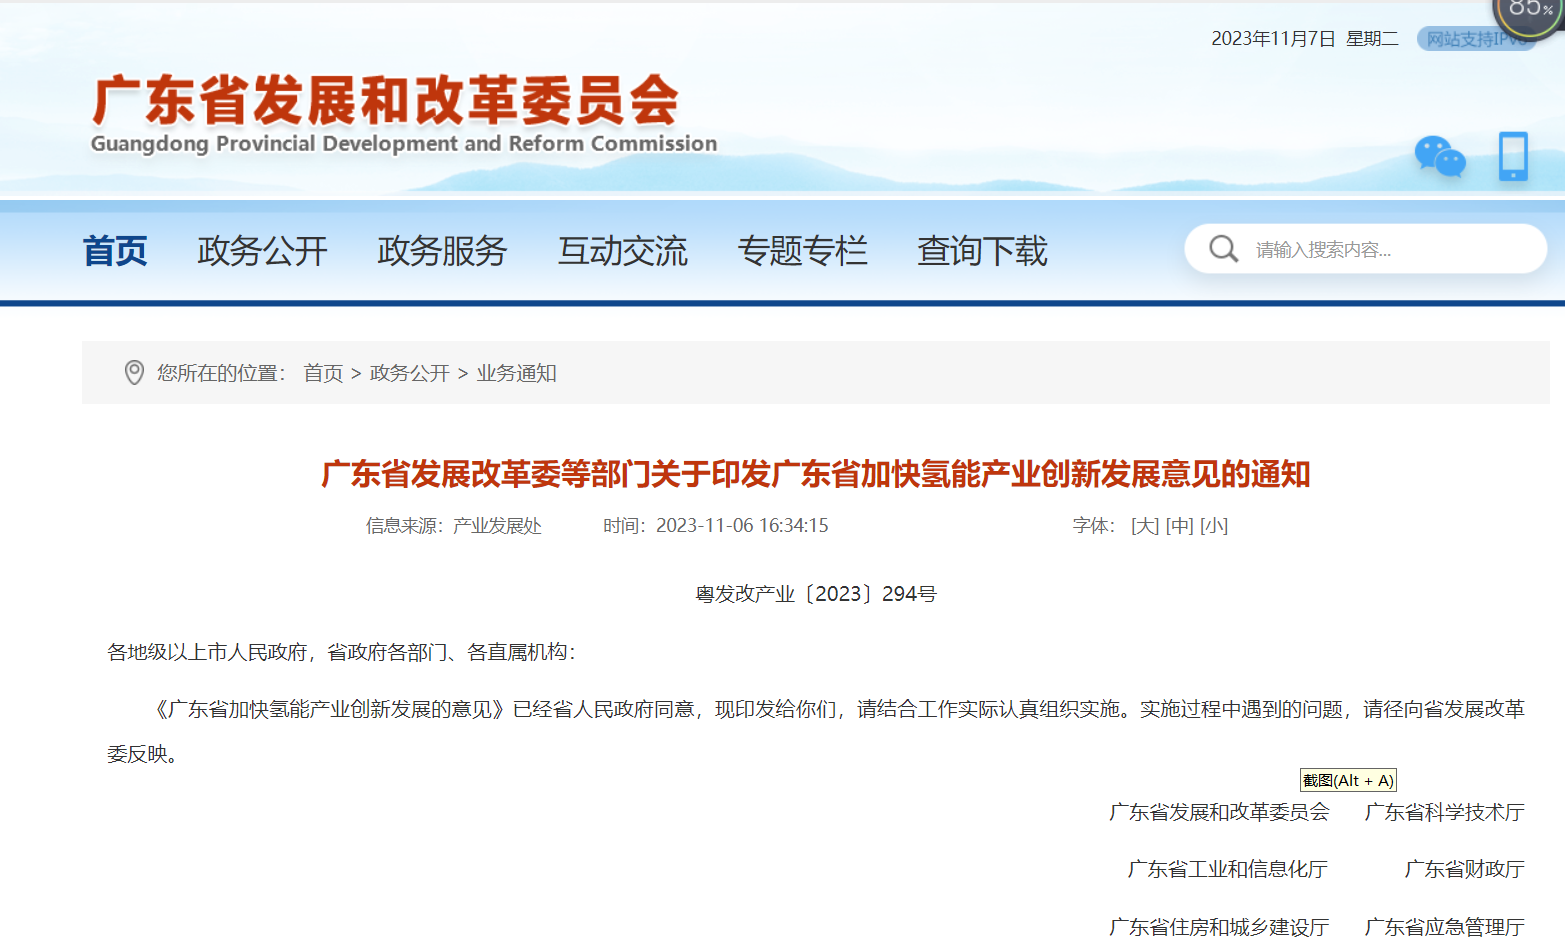Click 政务公开 link in the breadcrumb
The width and height of the screenshot is (1565, 952).
[x=410, y=373]
